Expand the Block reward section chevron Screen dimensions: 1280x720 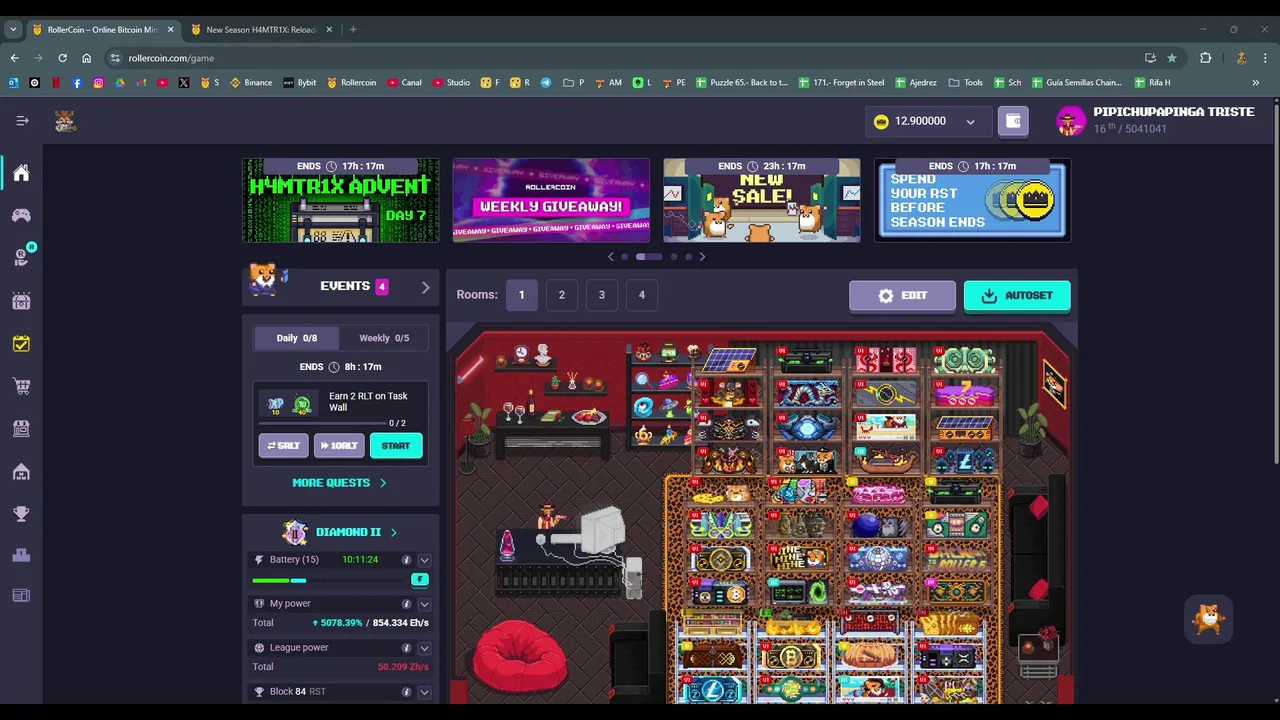pyautogui.click(x=424, y=692)
